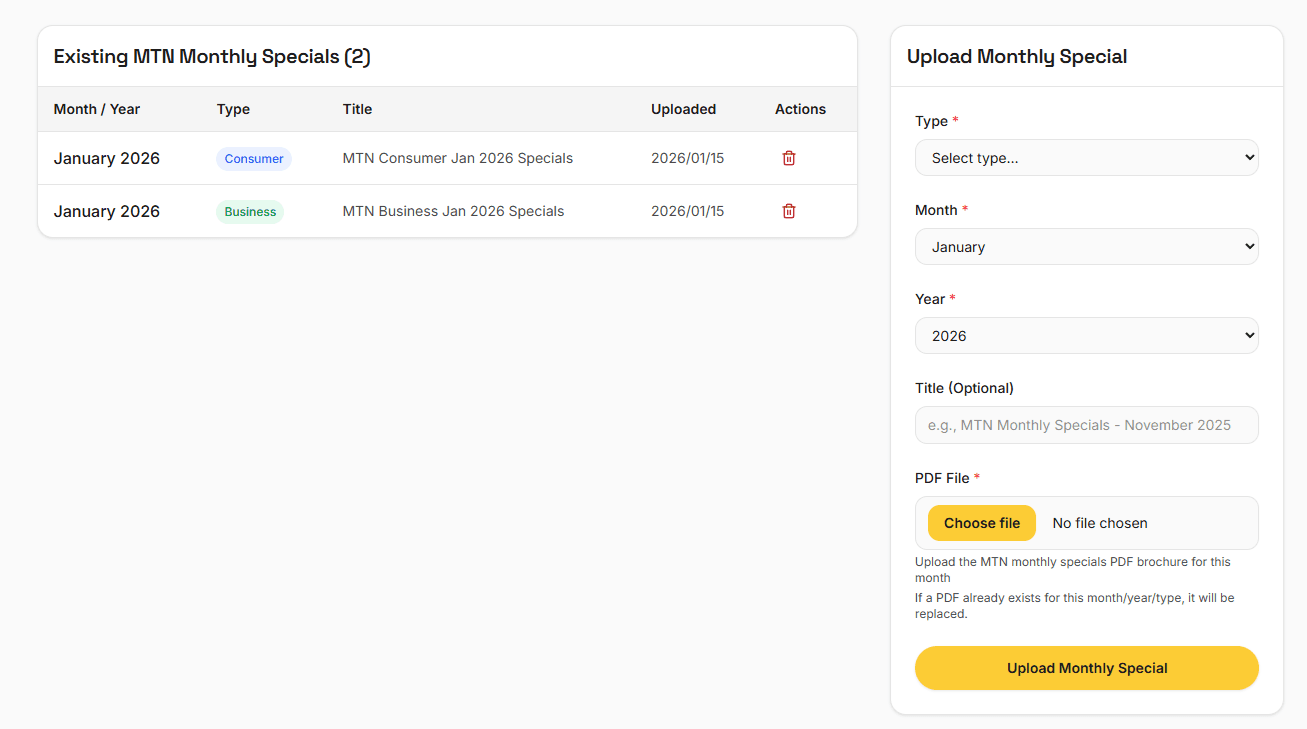1307x729 pixels.
Task: Expand the Month dropdown showing January
Action: [x=1086, y=247]
